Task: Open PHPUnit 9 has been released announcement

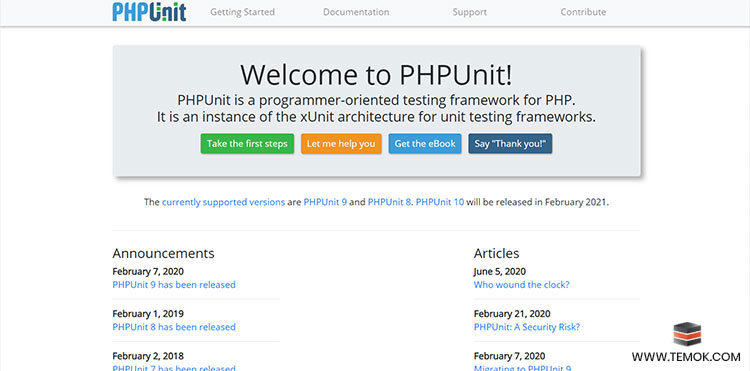Action: tap(174, 284)
